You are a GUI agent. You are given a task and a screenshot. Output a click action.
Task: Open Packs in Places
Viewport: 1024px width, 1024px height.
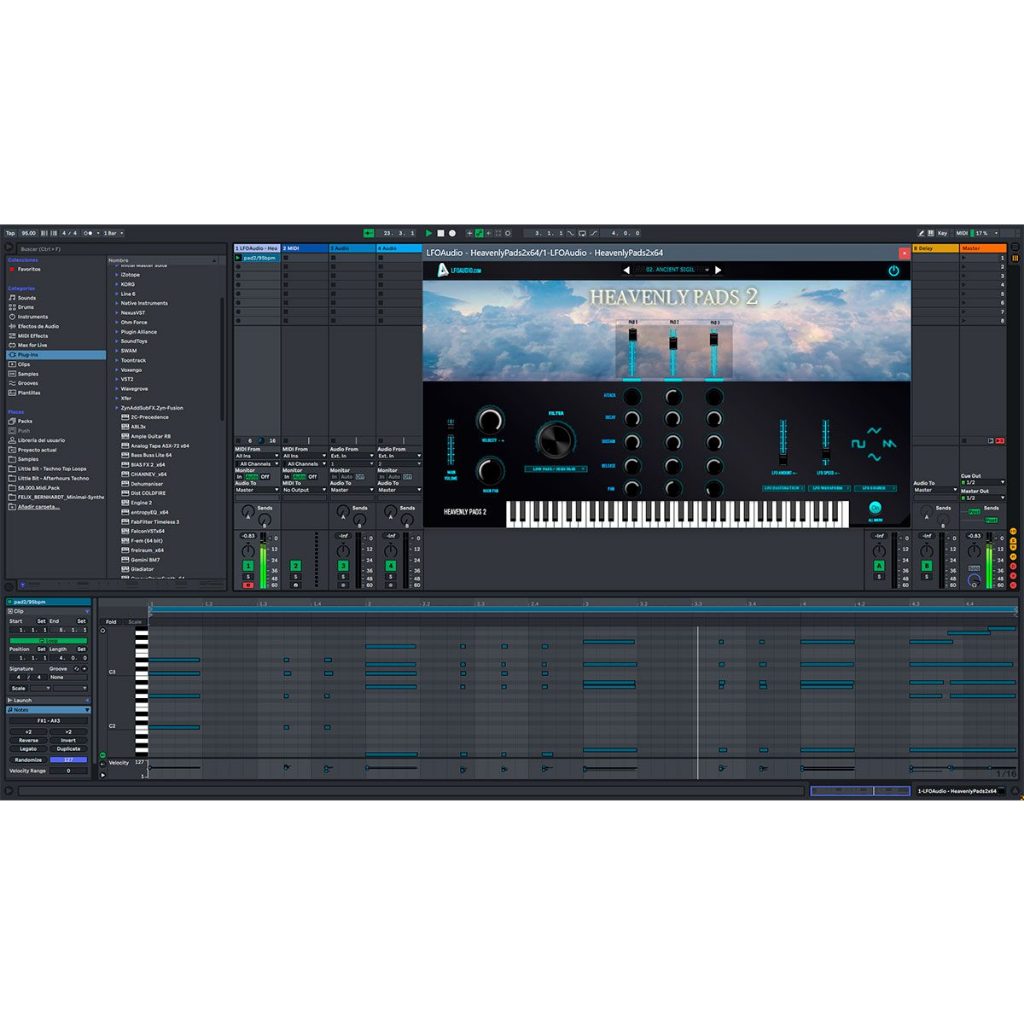25,421
